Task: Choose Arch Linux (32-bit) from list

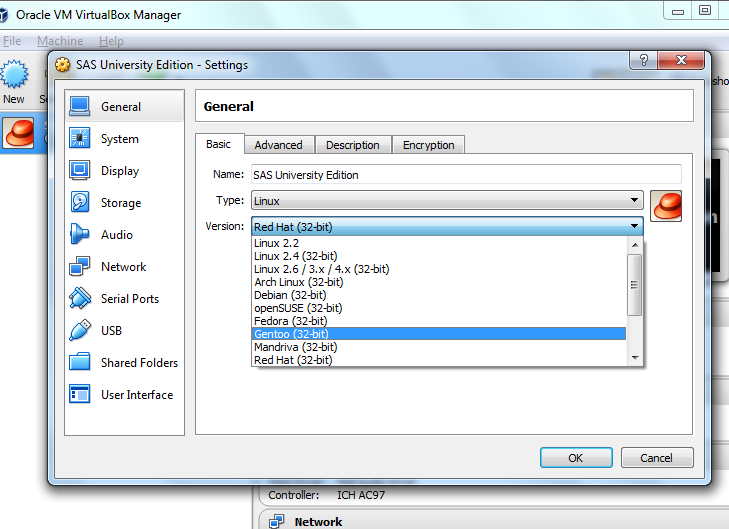Action: tap(438, 282)
